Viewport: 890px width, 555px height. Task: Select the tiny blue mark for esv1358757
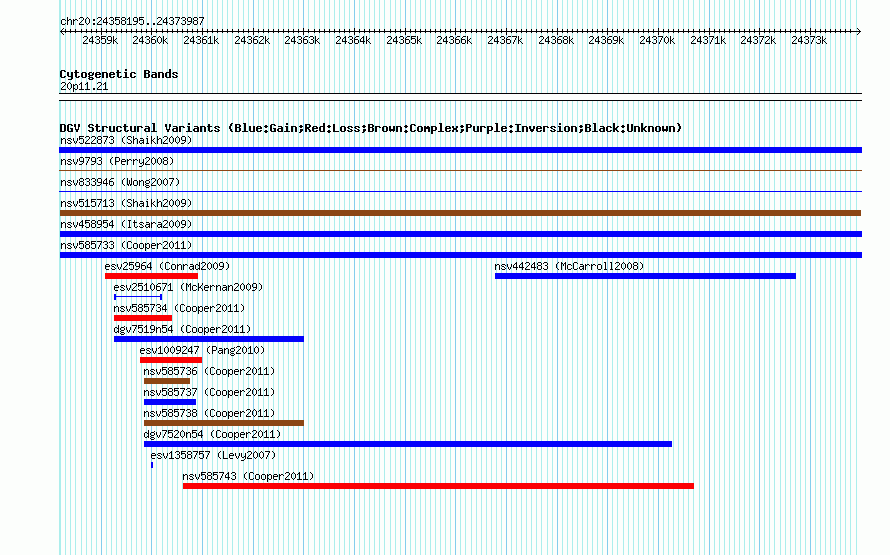[x=152, y=465]
